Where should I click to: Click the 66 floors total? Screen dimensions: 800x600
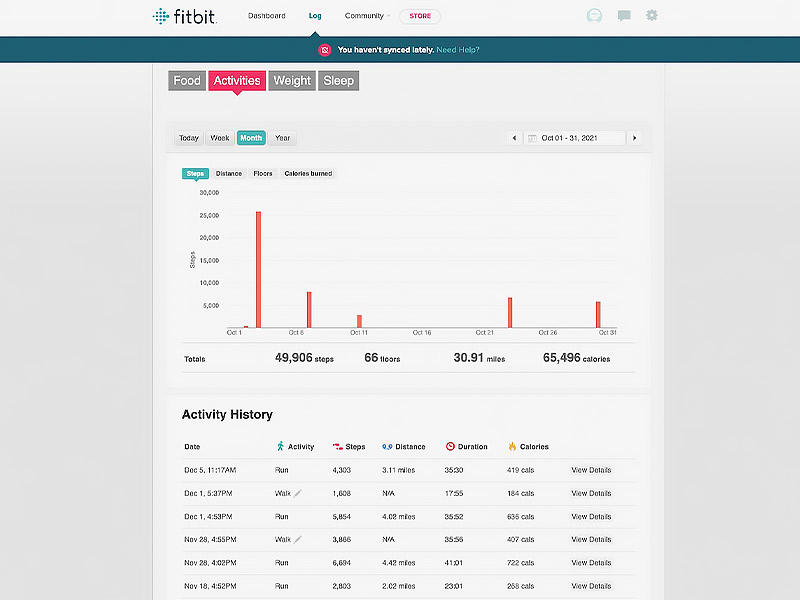click(382, 358)
